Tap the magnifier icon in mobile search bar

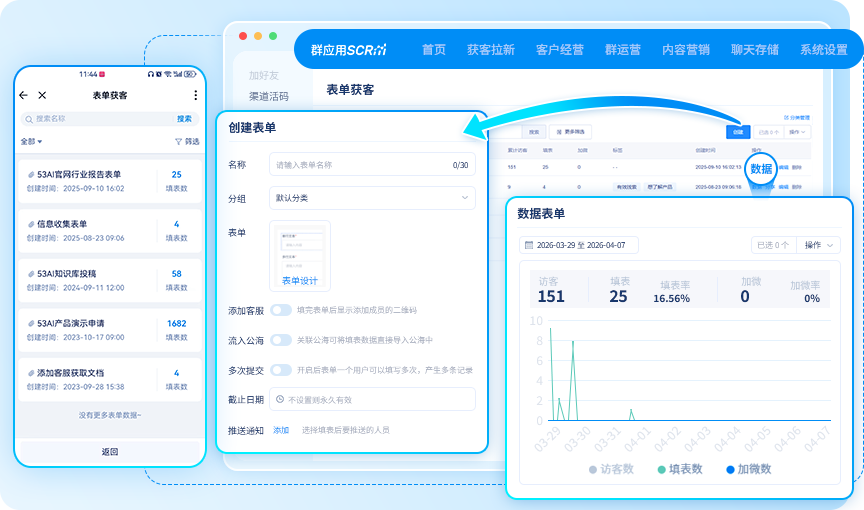tap(29, 119)
